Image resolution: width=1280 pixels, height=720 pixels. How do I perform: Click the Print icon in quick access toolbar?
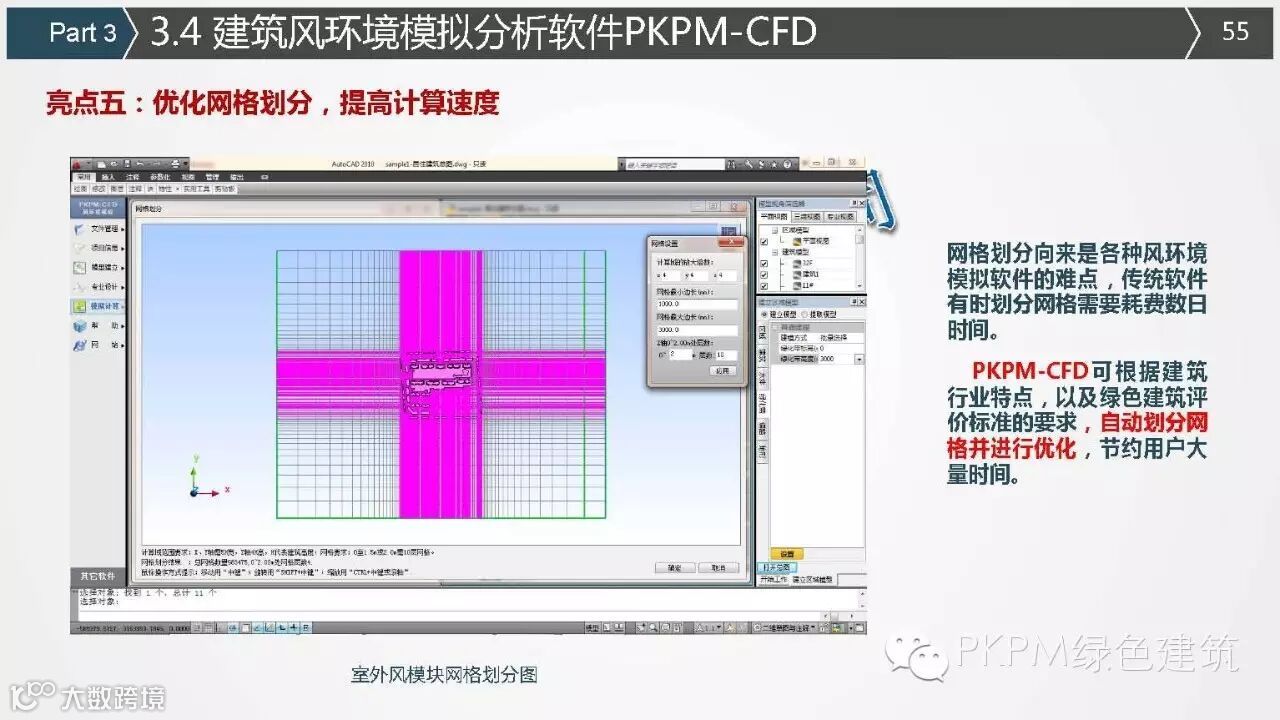coord(174,163)
